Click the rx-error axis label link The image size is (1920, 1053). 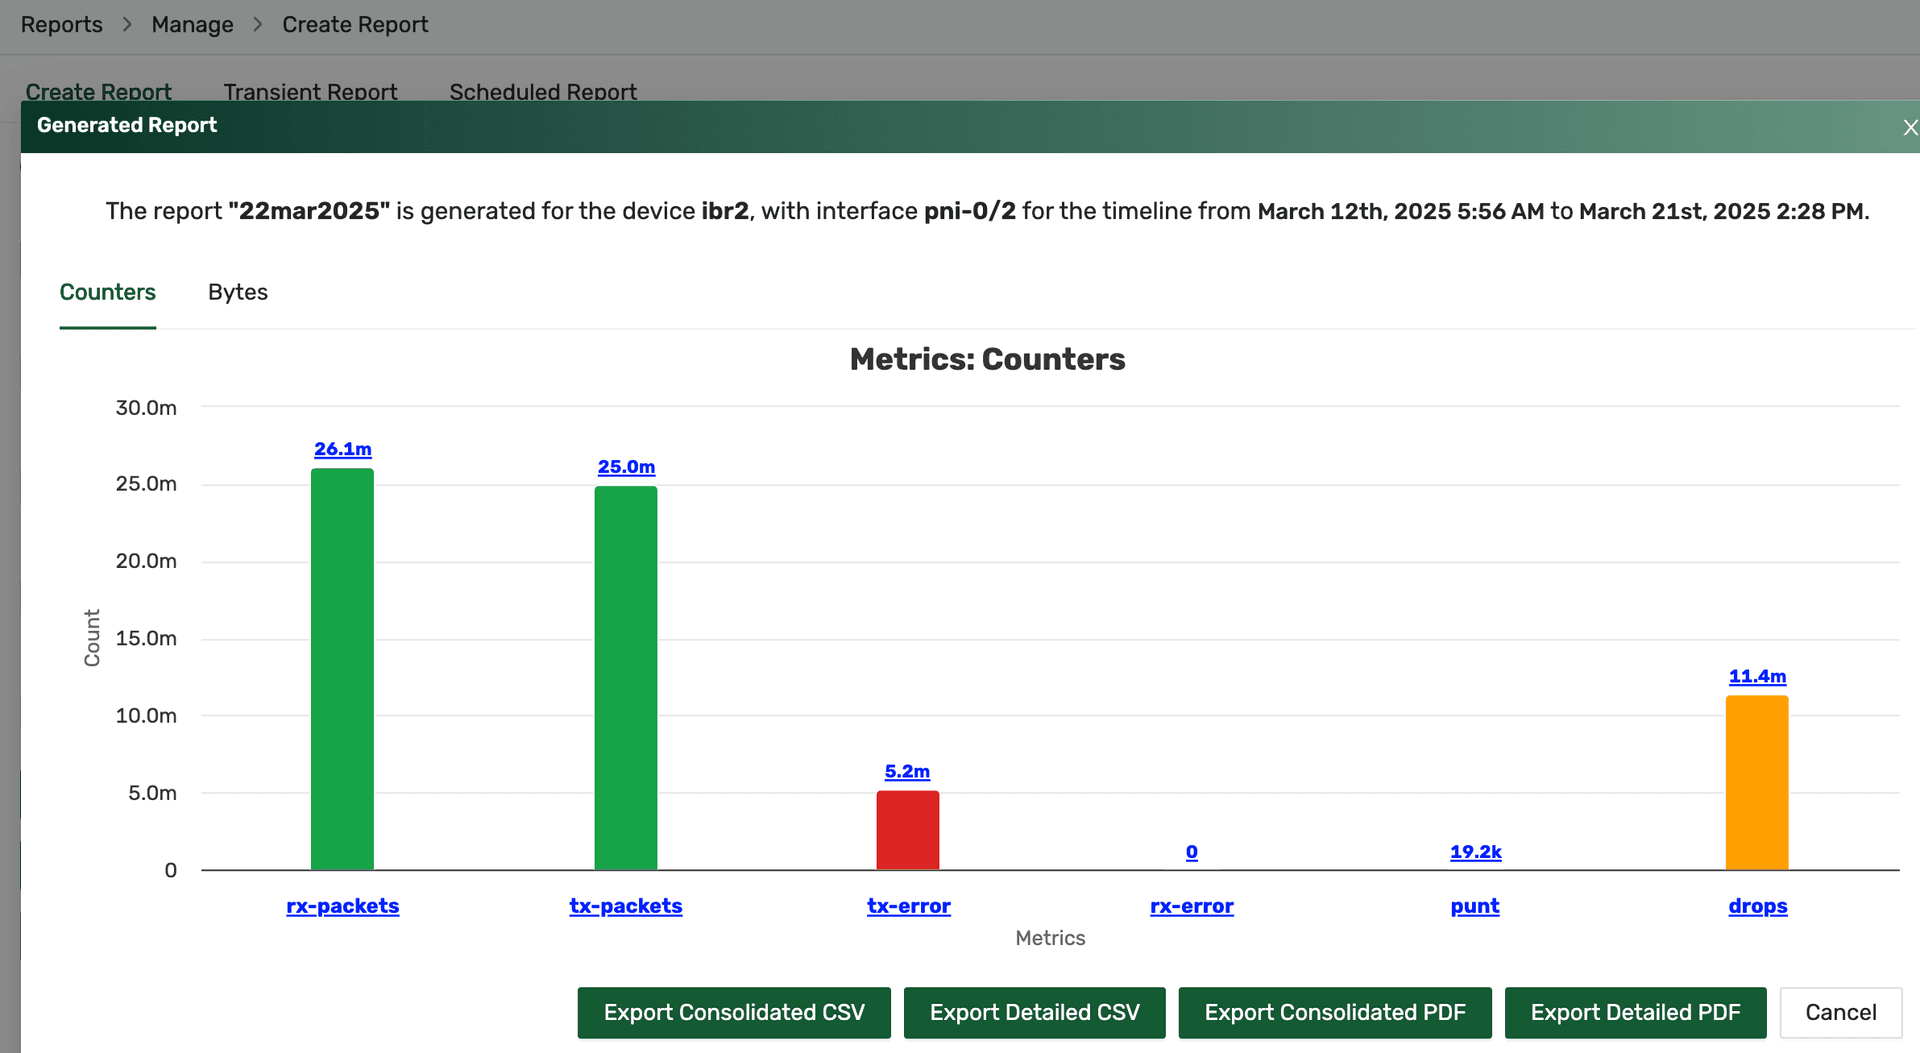click(1191, 906)
